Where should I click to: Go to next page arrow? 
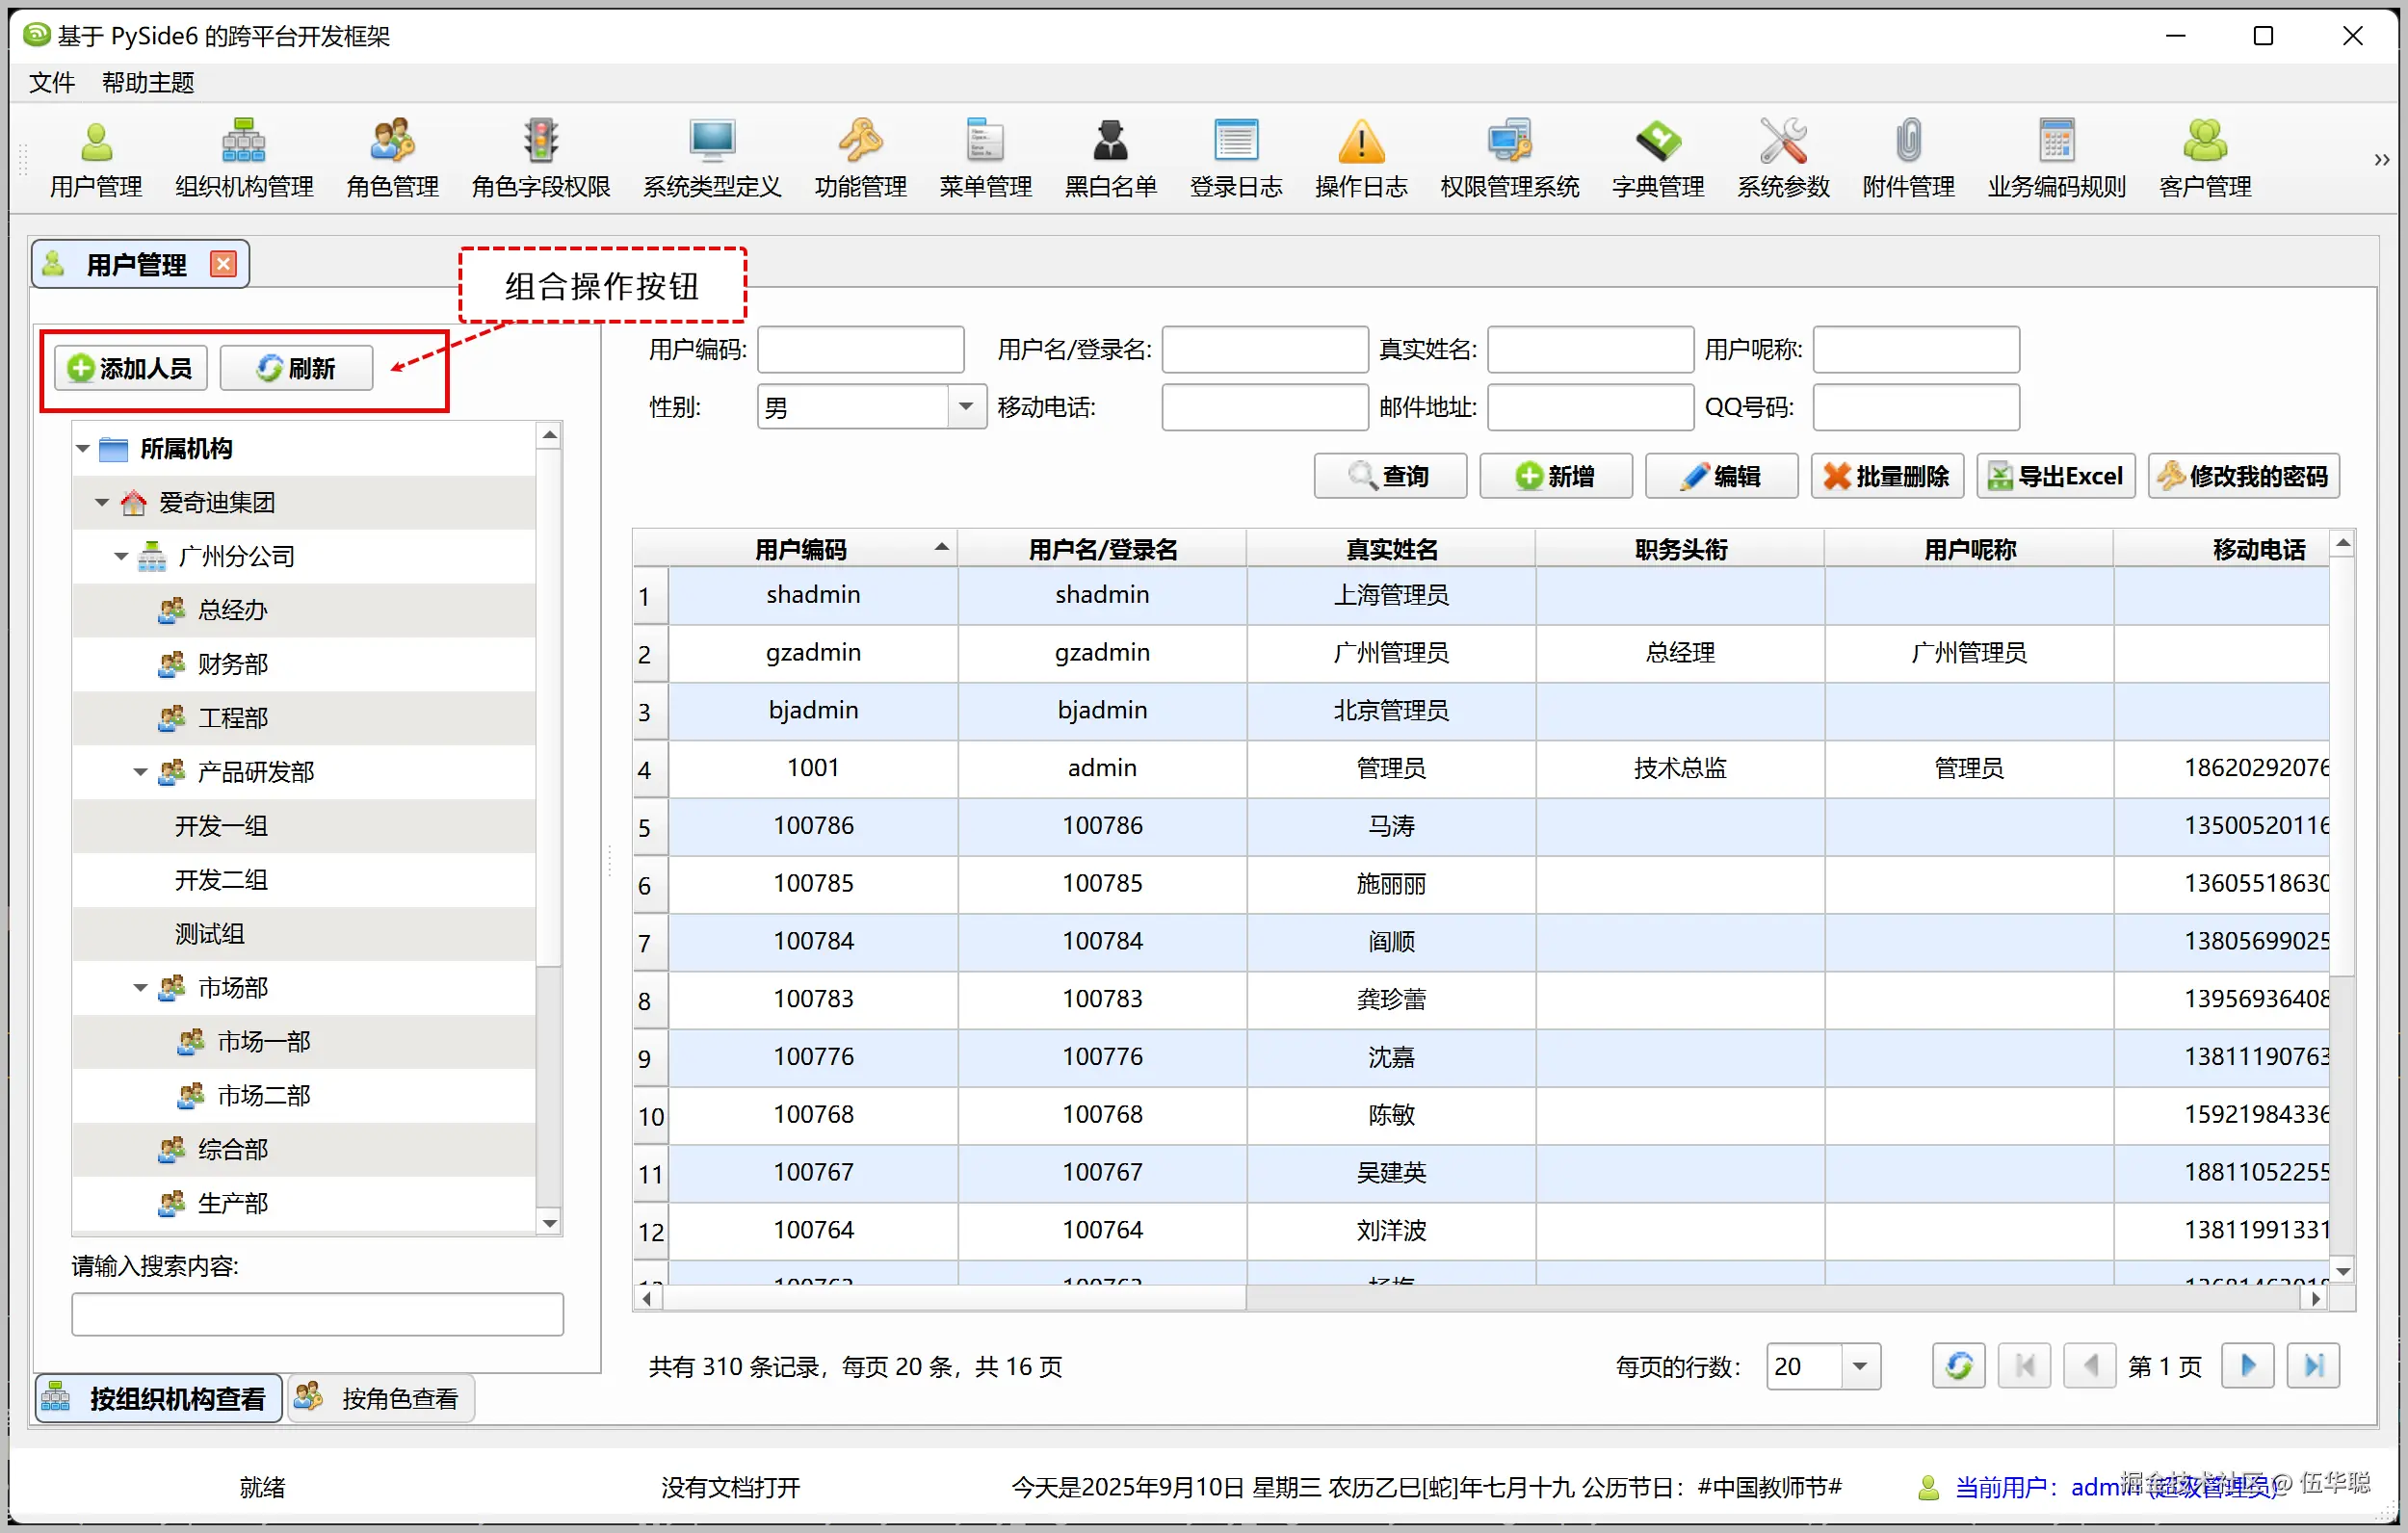click(x=2247, y=1366)
